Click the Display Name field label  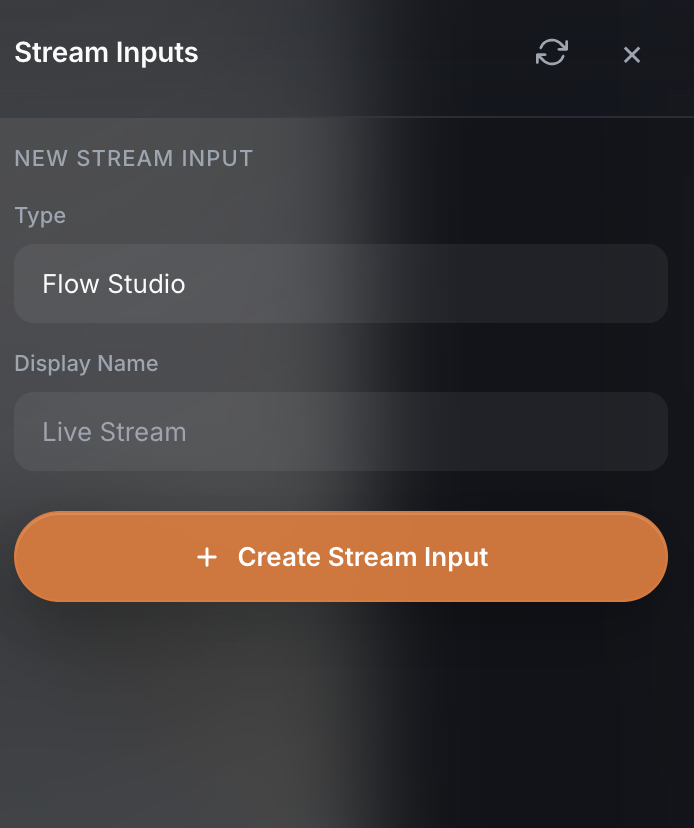click(86, 363)
